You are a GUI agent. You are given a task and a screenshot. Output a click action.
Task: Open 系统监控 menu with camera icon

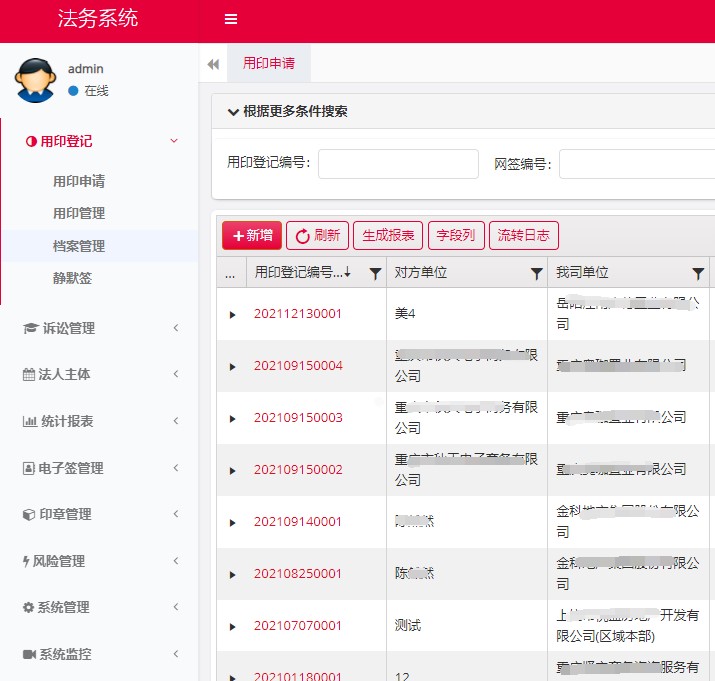click(x=100, y=654)
